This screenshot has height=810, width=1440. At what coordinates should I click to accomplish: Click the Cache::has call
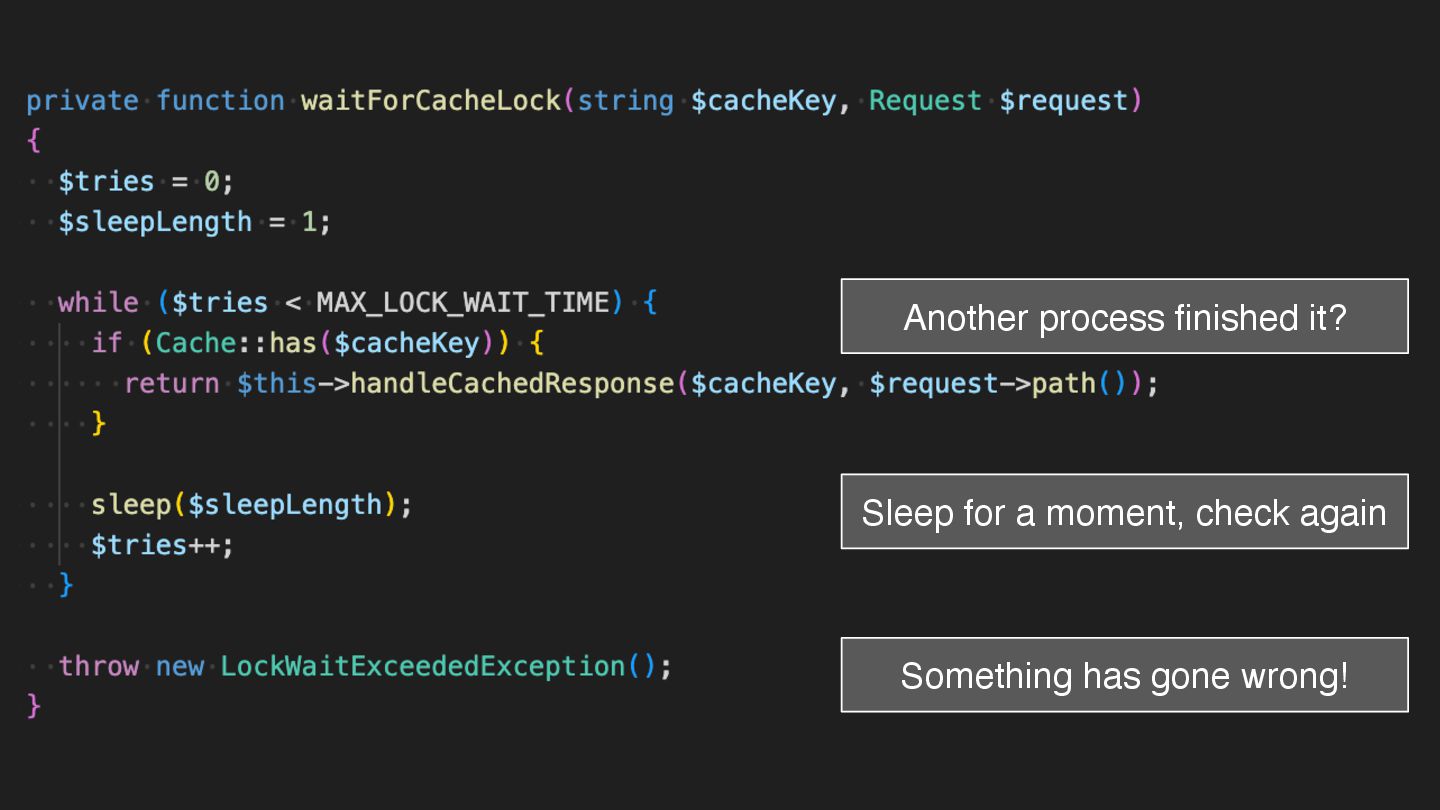[x=235, y=343]
